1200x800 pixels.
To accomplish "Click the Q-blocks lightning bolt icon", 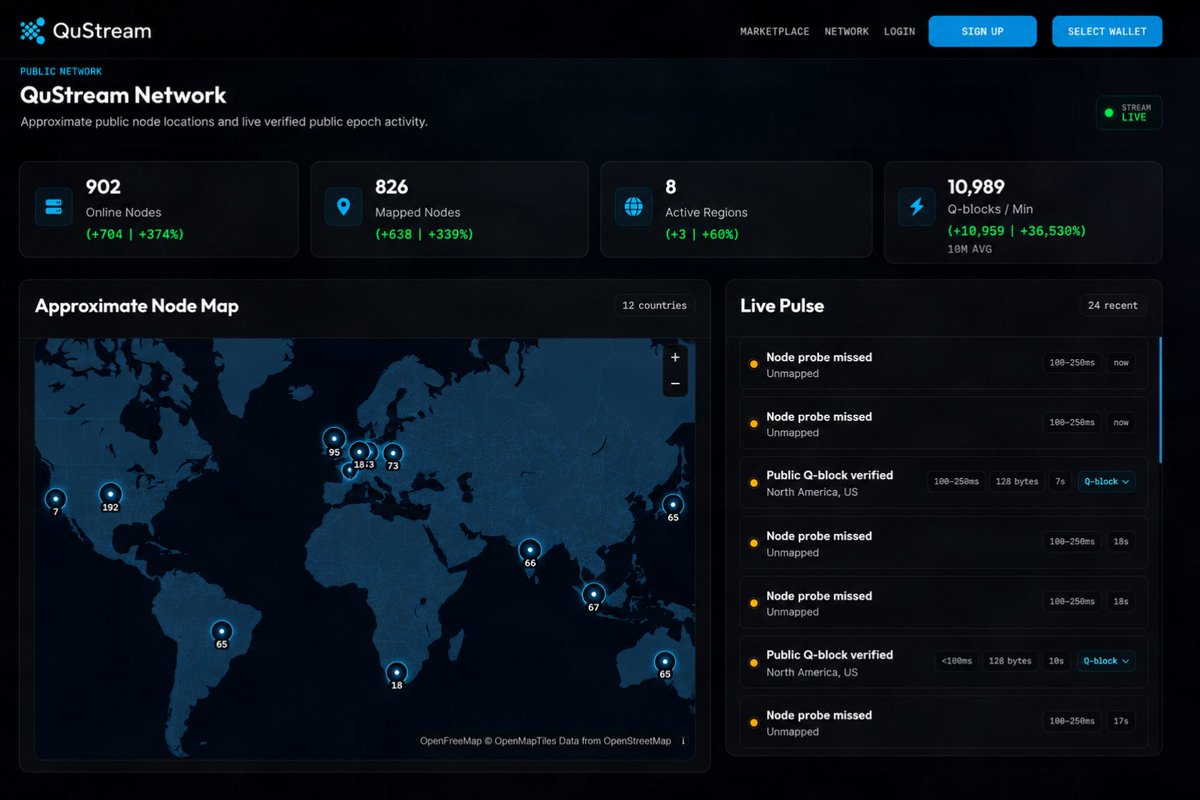I will 917,207.
